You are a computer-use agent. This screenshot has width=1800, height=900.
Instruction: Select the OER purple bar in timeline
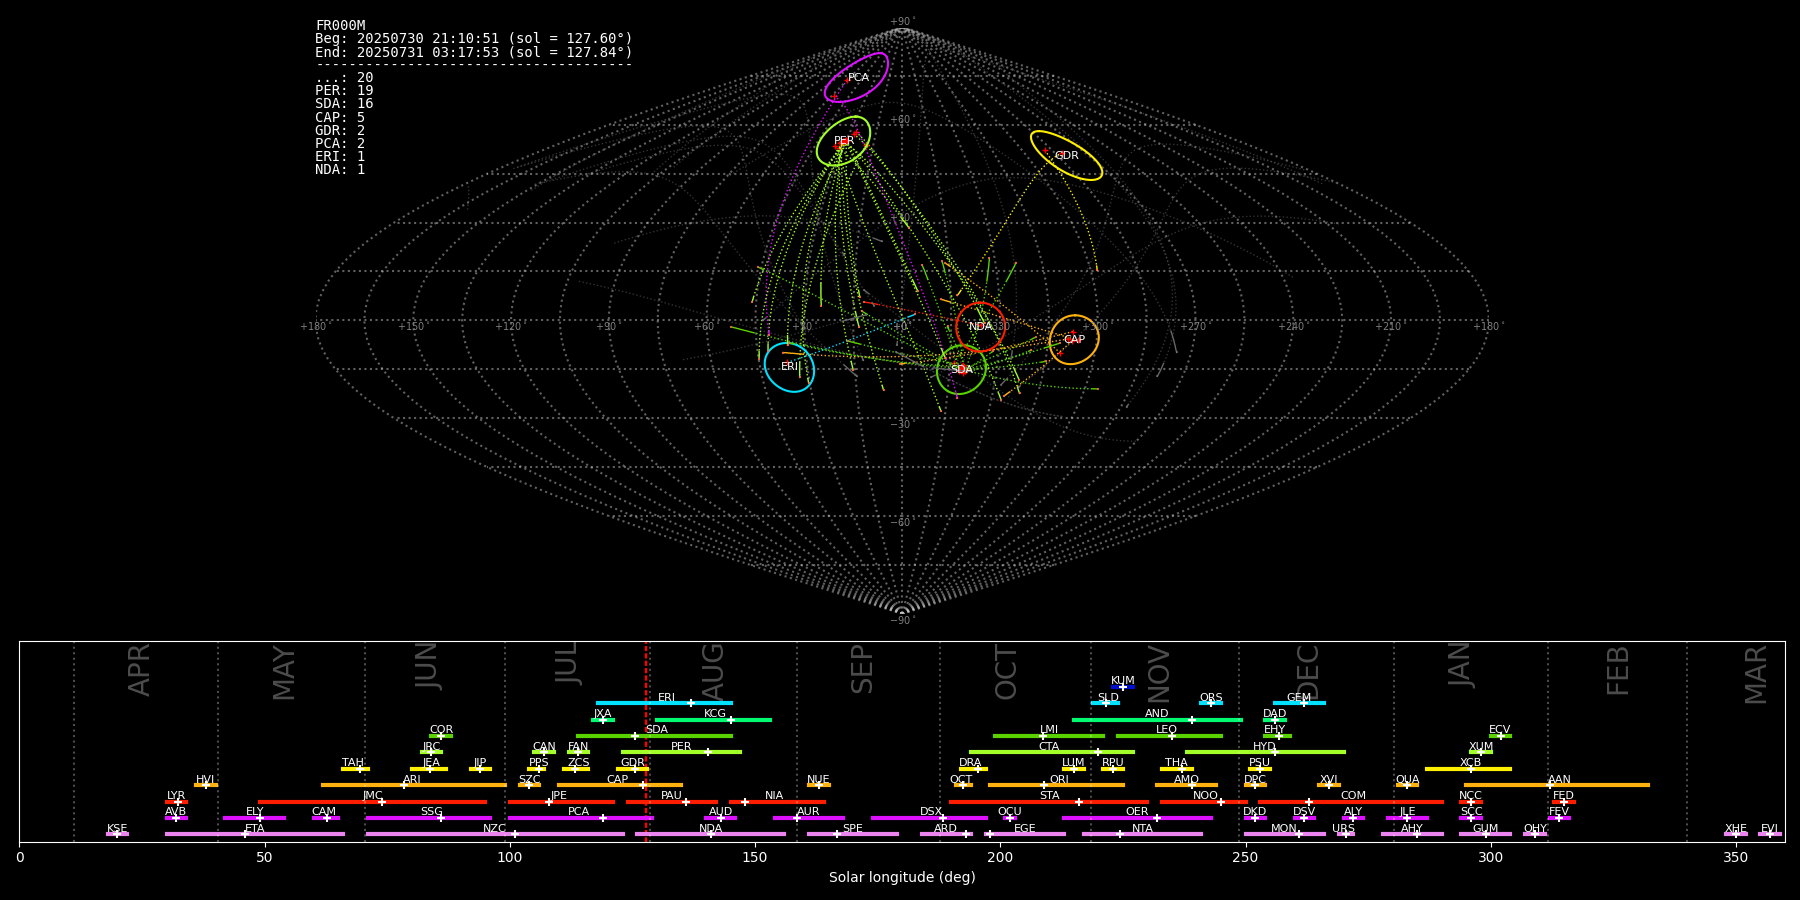coord(1137,818)
